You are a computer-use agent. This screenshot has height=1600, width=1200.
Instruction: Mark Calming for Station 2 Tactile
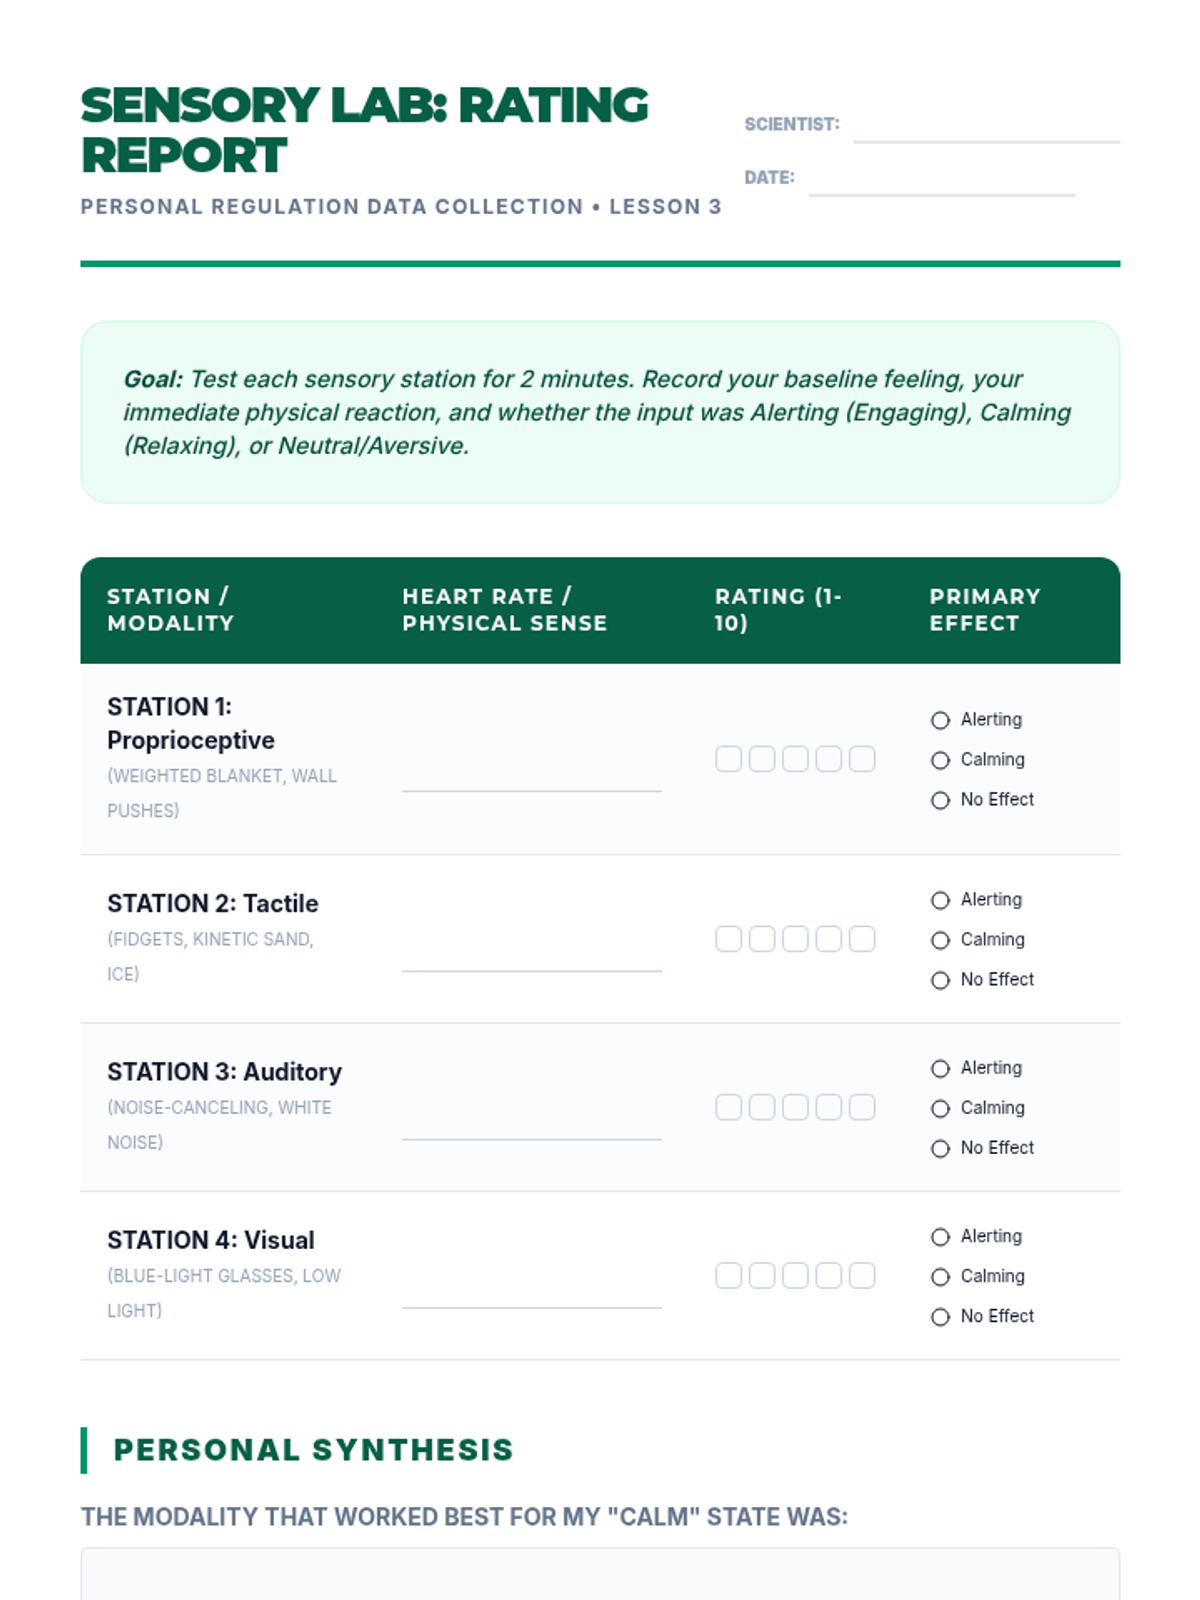940,940
